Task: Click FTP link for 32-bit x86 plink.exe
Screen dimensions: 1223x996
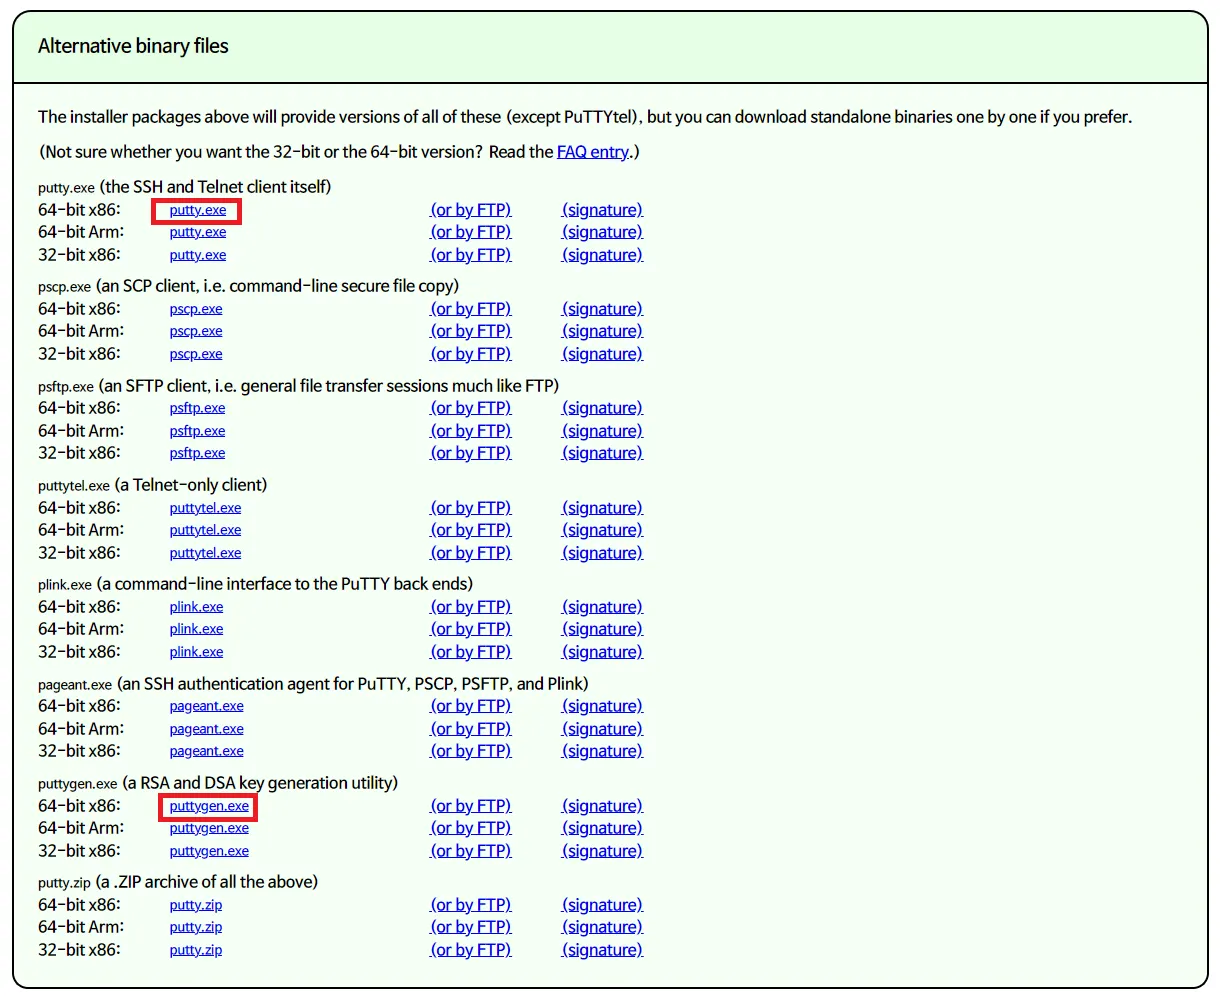Action: click(x=471, y=652)
